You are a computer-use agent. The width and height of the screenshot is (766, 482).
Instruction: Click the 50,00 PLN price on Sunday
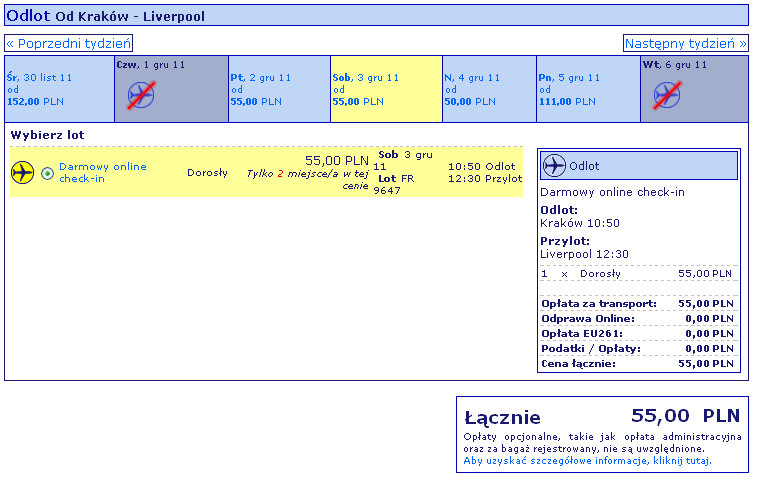[x=470, y=102]
